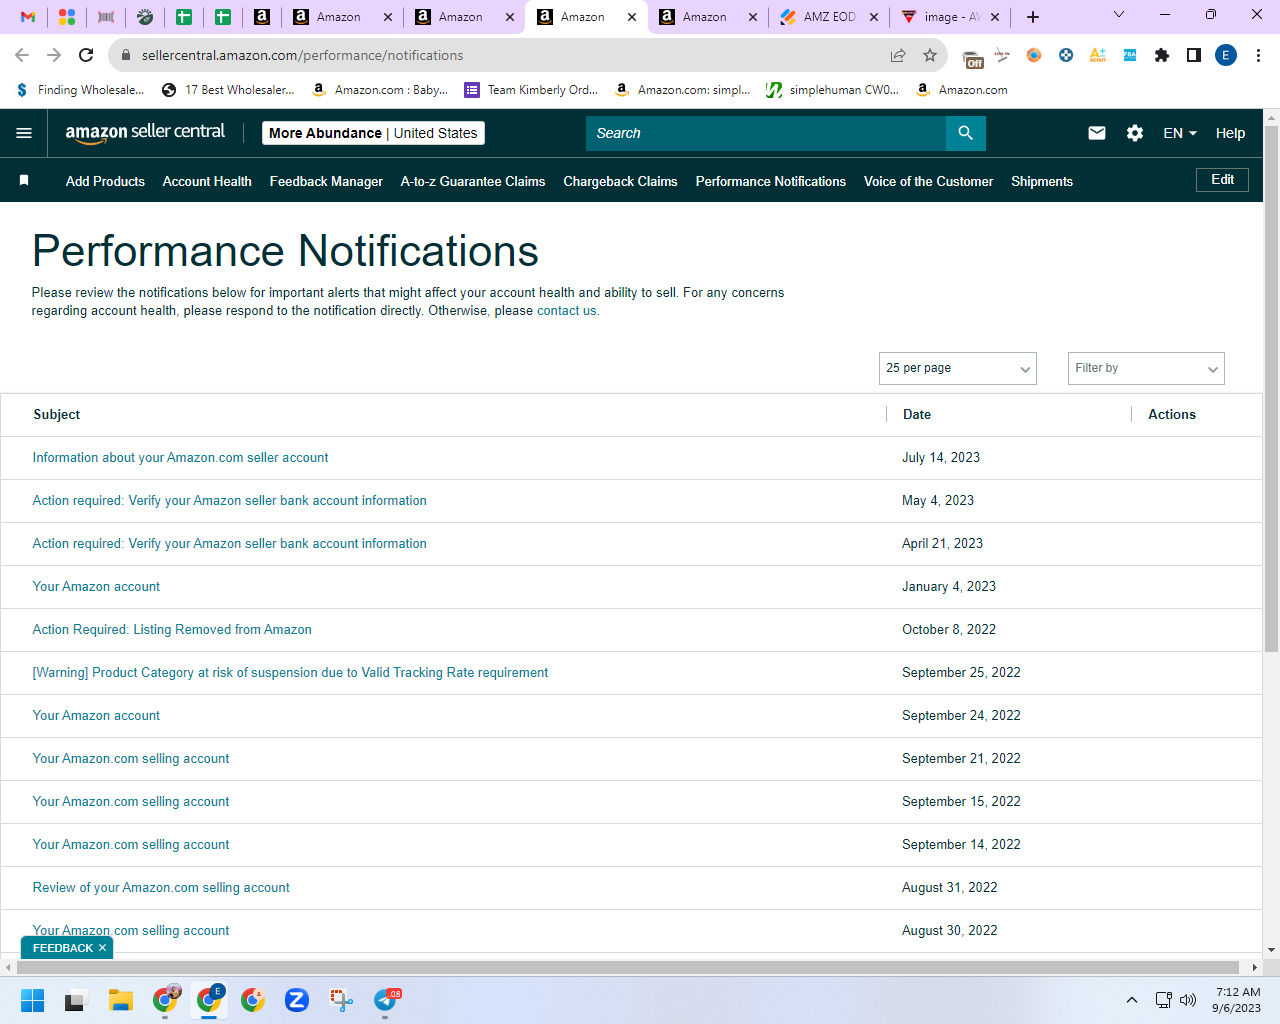Go back with the browser back arrow

tap(22, 55)
